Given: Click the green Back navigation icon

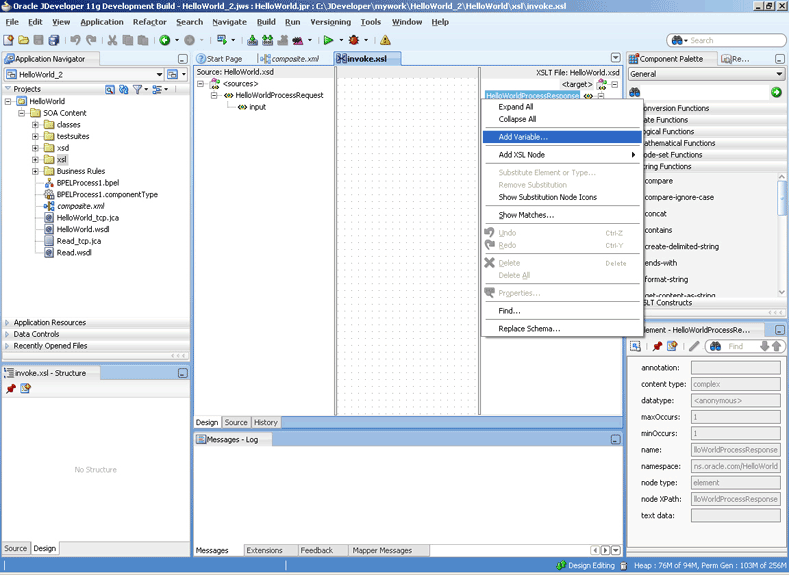Looking at the screenshot, I should pyautogui.click(x=164, y=40).
